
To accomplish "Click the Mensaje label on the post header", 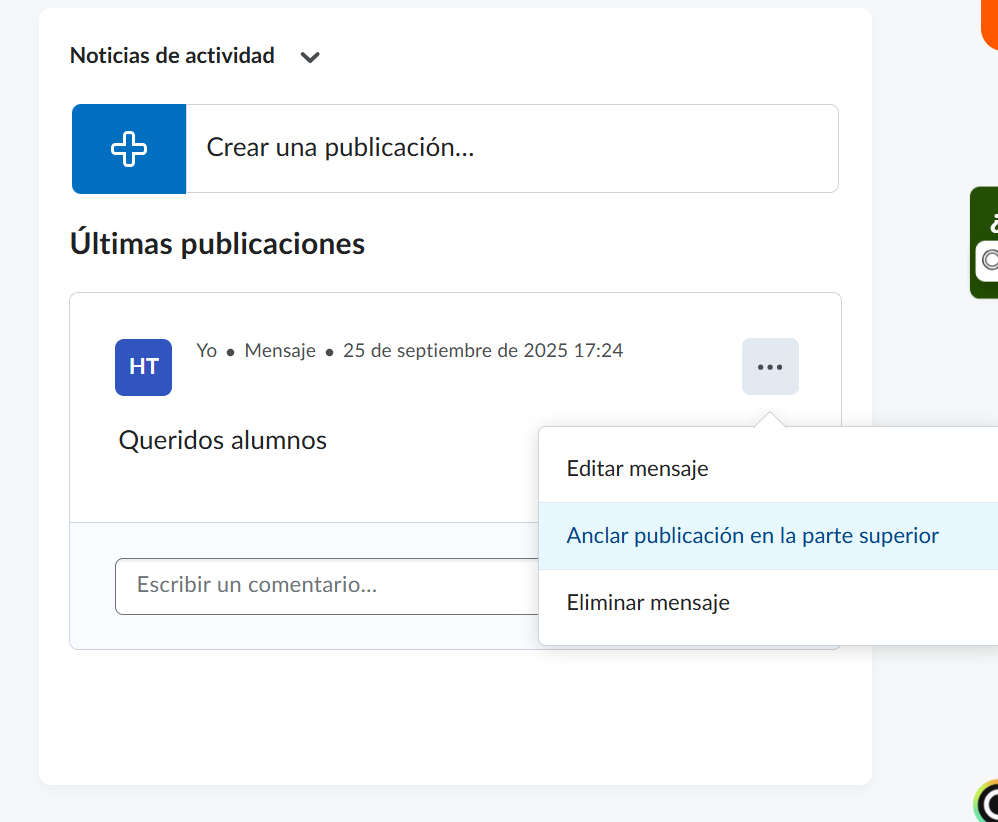I will (x=280, y=351).
